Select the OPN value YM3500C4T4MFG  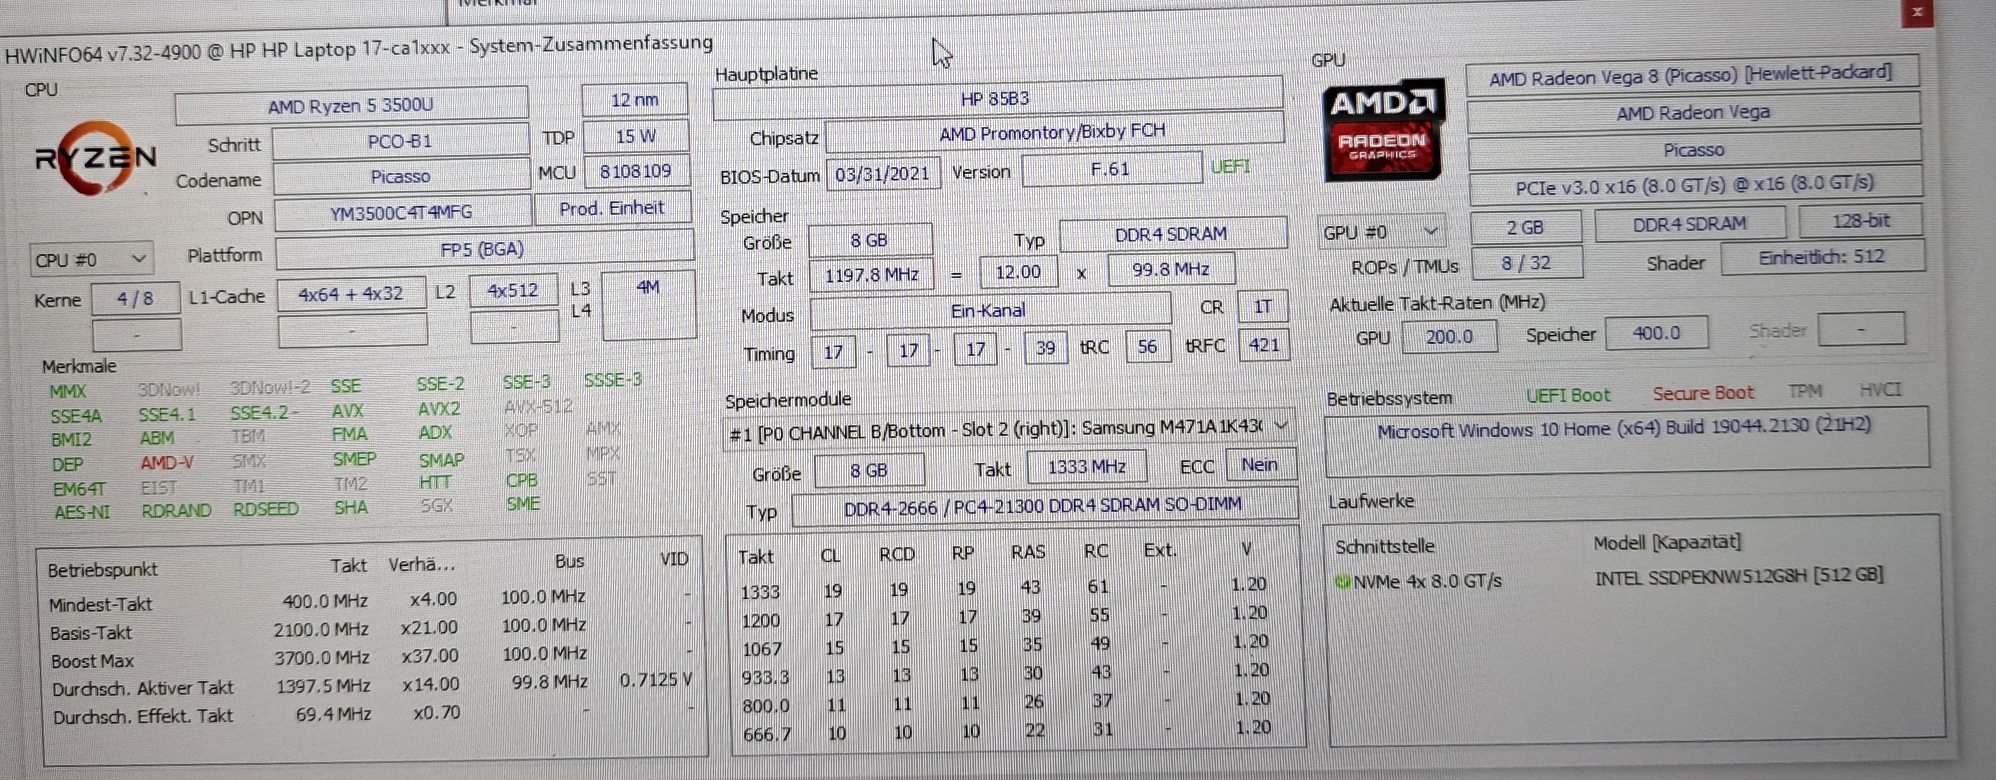[401, 212]
